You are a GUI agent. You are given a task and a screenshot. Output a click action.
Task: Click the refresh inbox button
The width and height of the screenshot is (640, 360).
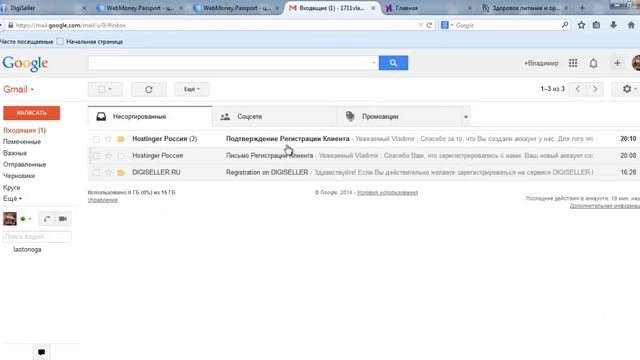click(x=149, y=89)
